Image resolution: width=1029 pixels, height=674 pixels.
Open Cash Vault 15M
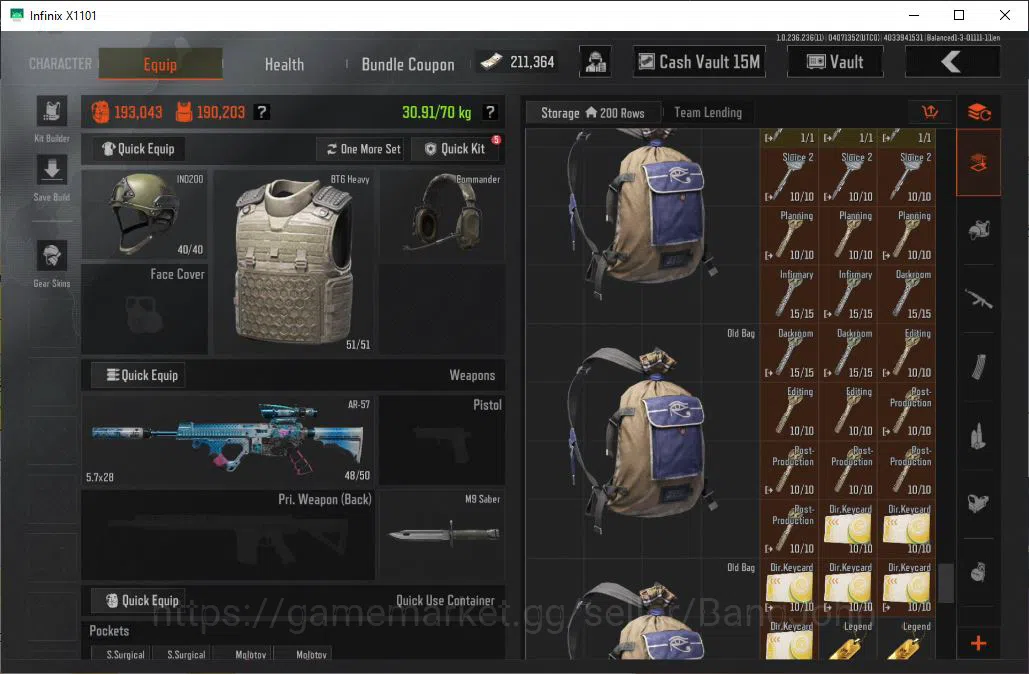[x=700, y=62]
